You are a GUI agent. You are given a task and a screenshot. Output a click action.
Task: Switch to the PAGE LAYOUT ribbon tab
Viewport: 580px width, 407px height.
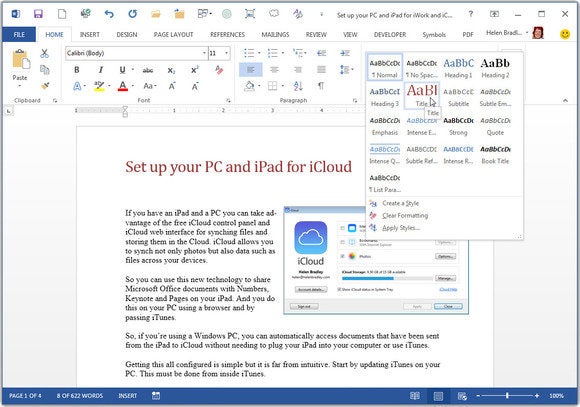point(173,35)
